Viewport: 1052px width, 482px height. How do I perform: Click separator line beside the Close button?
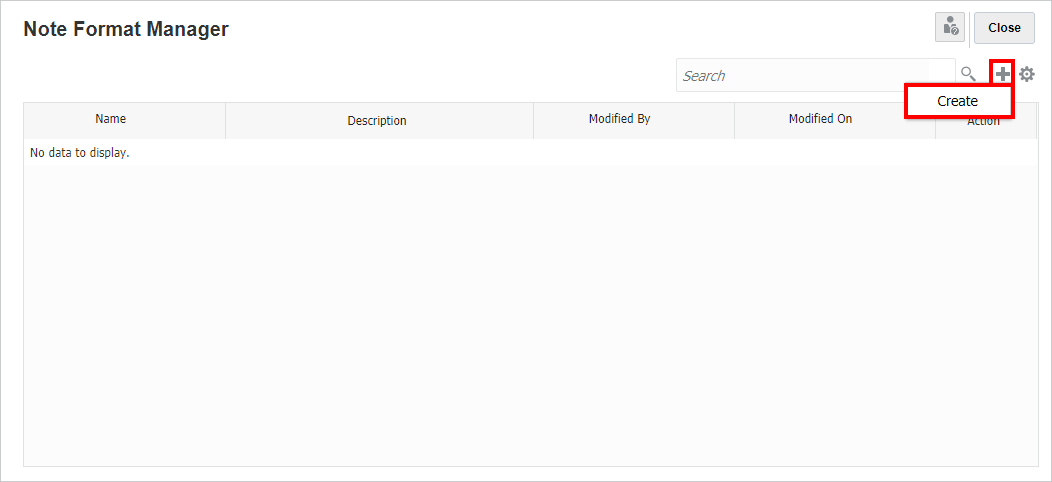point(970,28)
